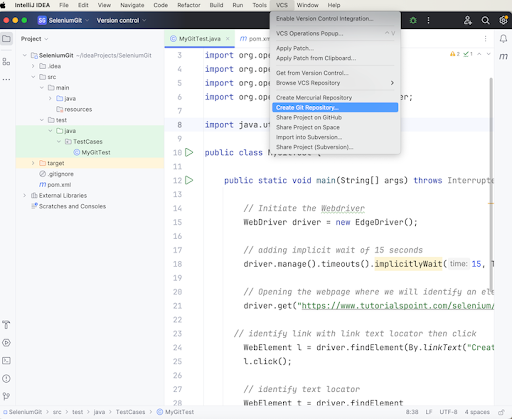
Task: Open editor tabs options menu
Action: tap(485, 39)
